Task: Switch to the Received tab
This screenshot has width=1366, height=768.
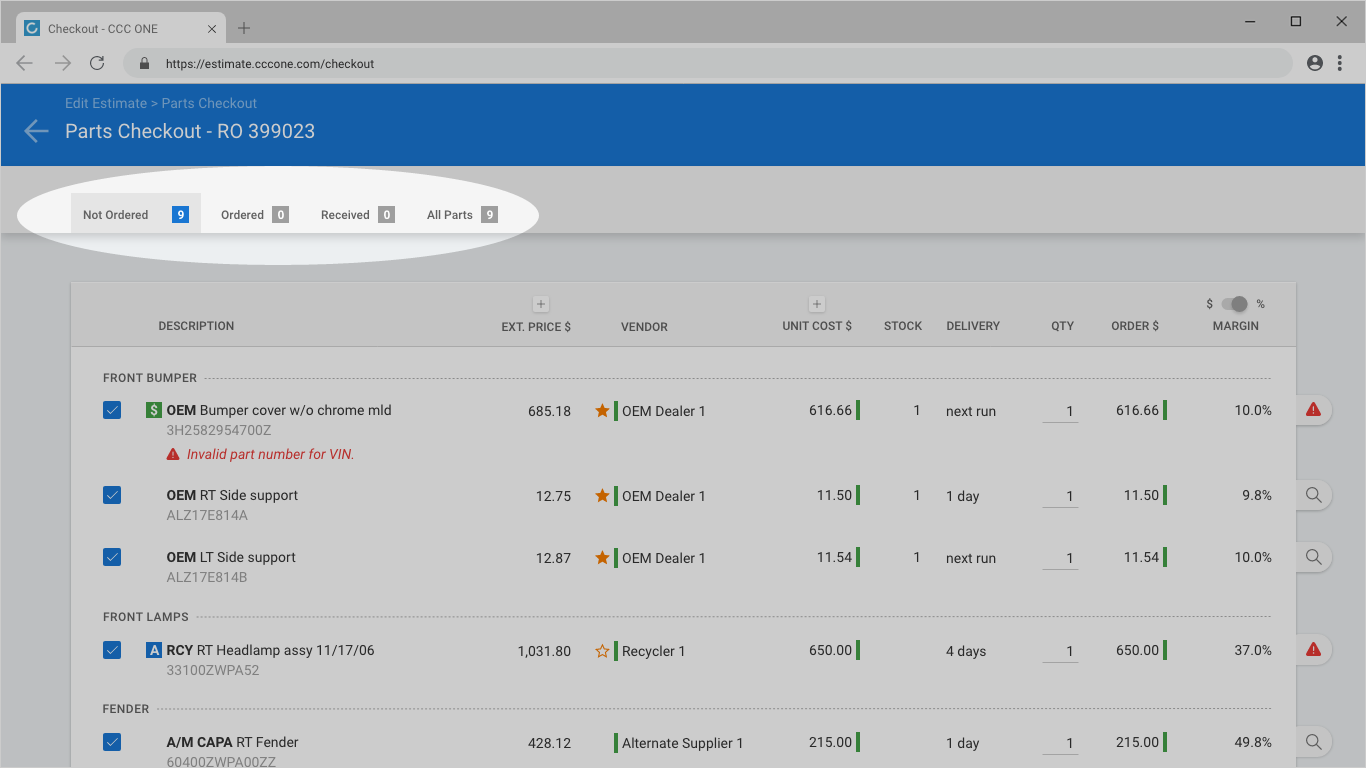Action: pos(357,214)
